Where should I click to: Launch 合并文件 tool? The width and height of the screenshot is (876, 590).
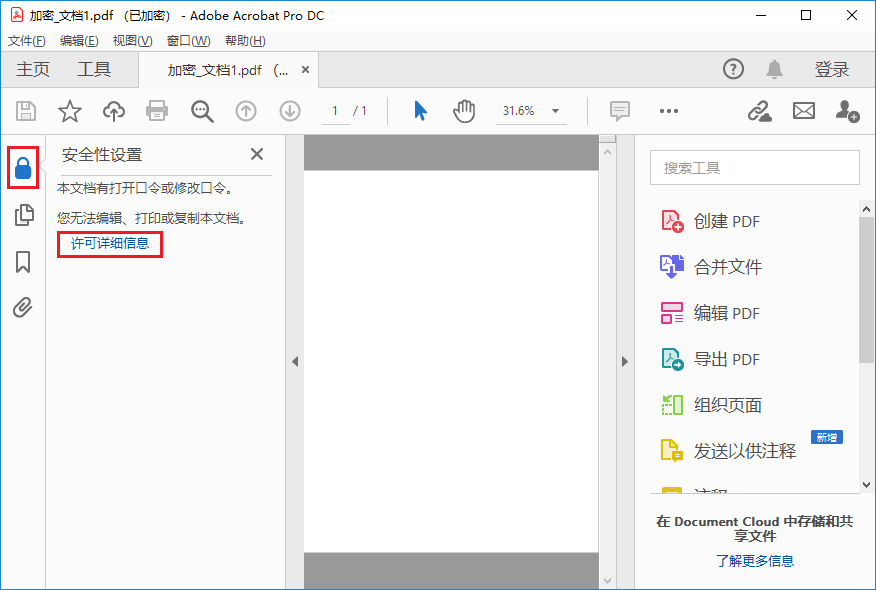tap(711, 267)
